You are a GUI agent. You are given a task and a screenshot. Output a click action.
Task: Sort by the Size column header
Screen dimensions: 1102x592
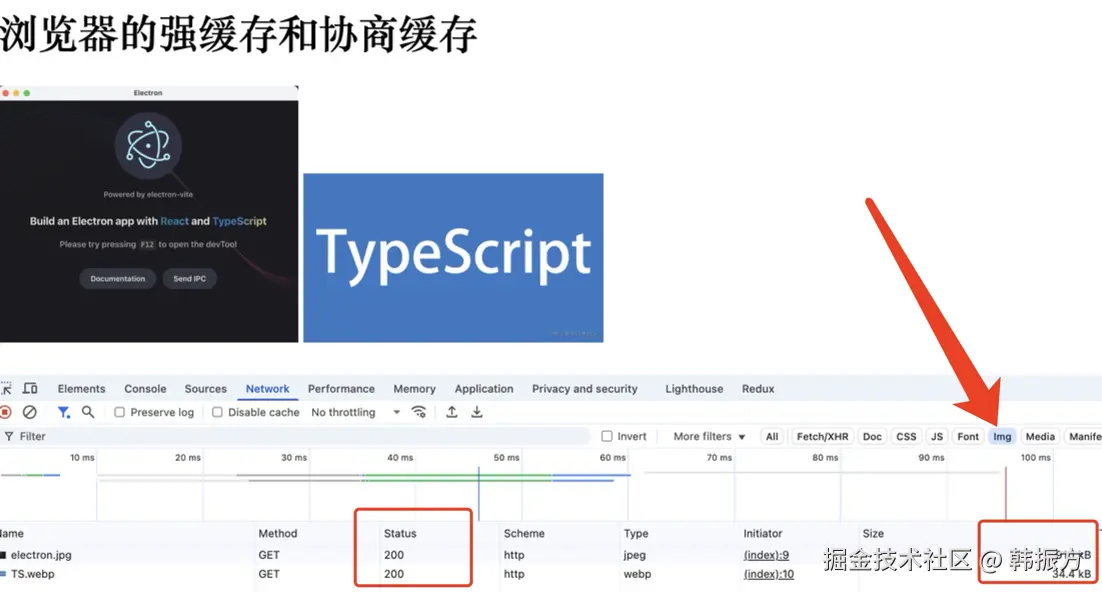point(873,534)
